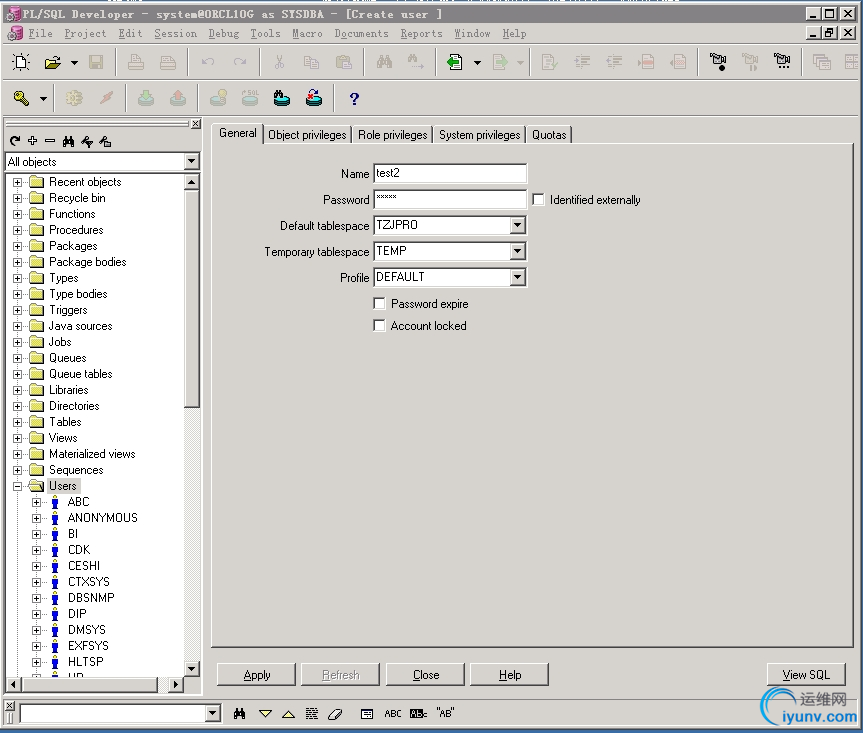Close the object browser panel
The width and height of the screenshot is (863, 733).
196,124
